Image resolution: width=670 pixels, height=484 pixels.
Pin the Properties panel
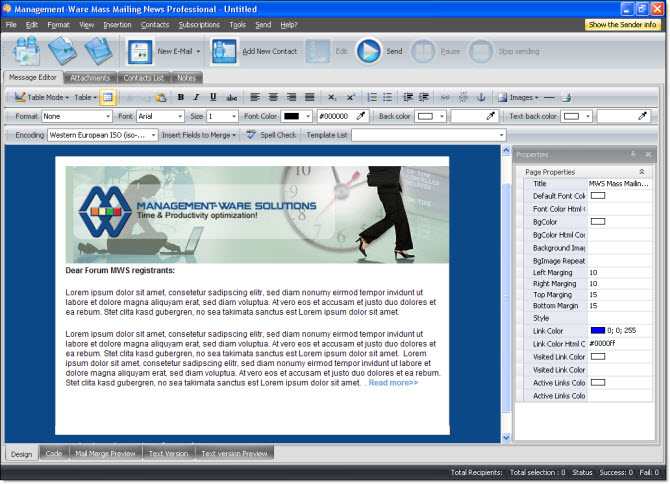click(x=633, y=155)
